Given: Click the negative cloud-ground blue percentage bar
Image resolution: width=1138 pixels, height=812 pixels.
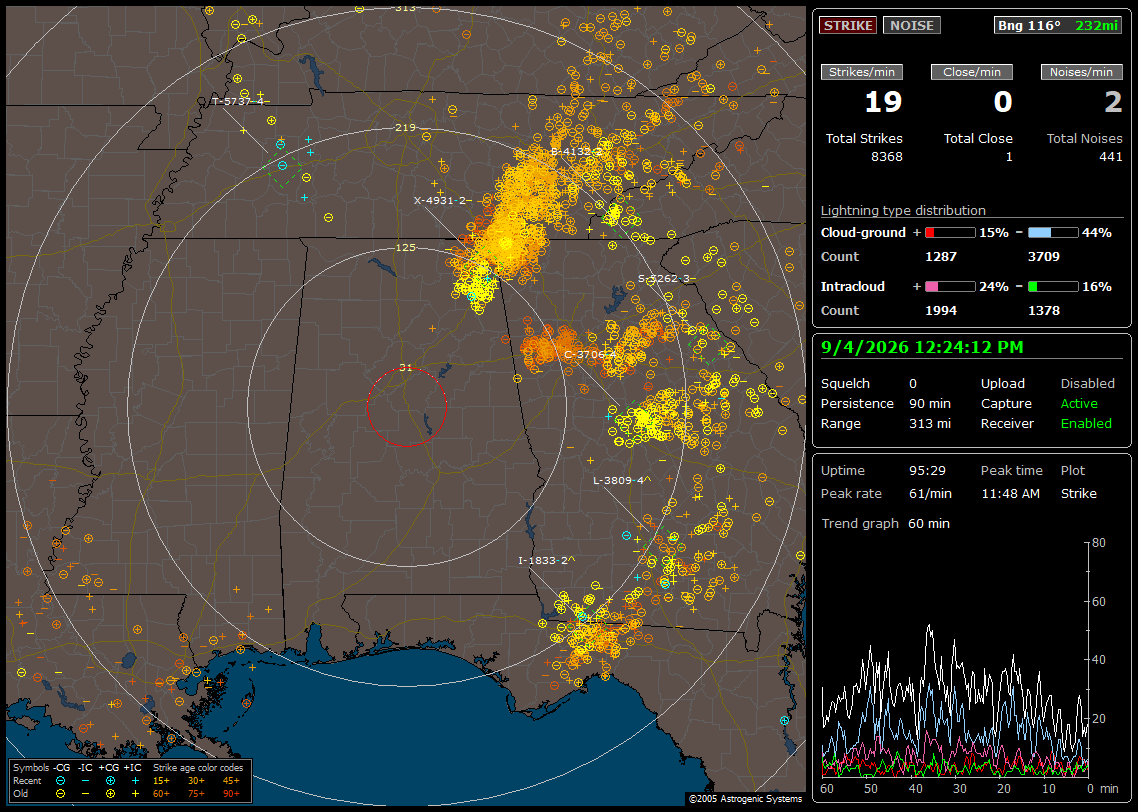Looking at the screenshot, I should [x=1053, y=233].
